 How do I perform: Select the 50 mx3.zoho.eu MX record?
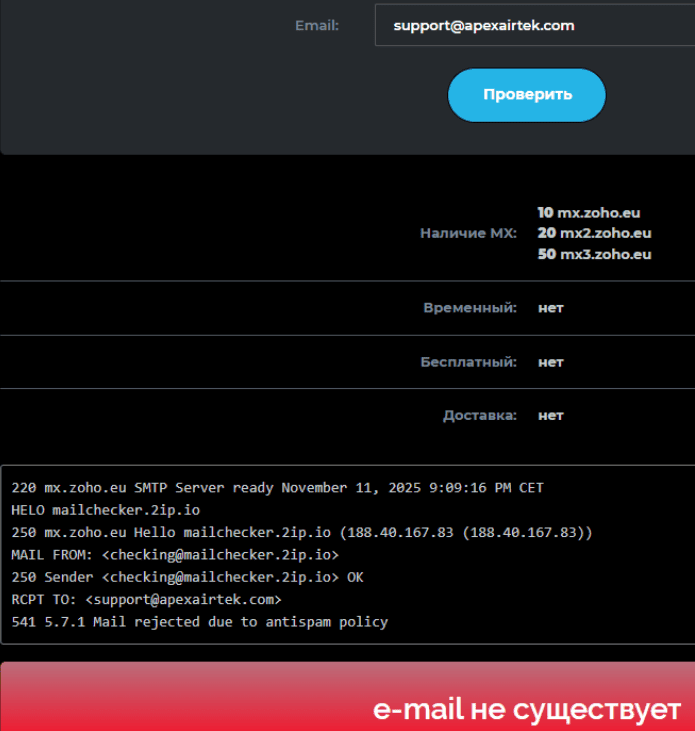pos(594,254)
